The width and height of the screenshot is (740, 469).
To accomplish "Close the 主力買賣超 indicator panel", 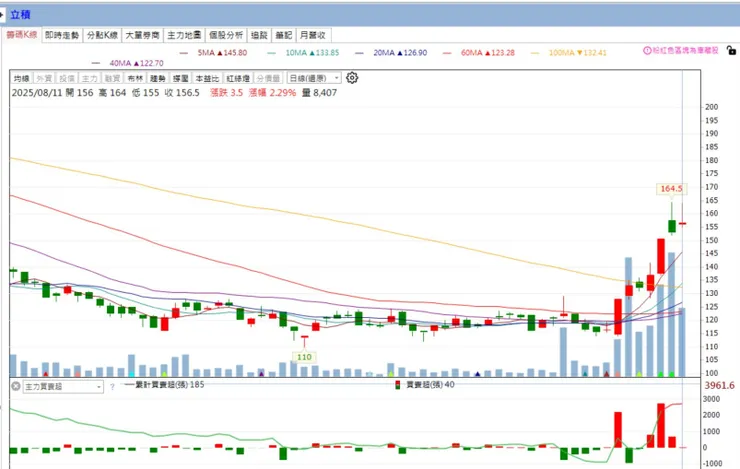I will pos(16,386).
